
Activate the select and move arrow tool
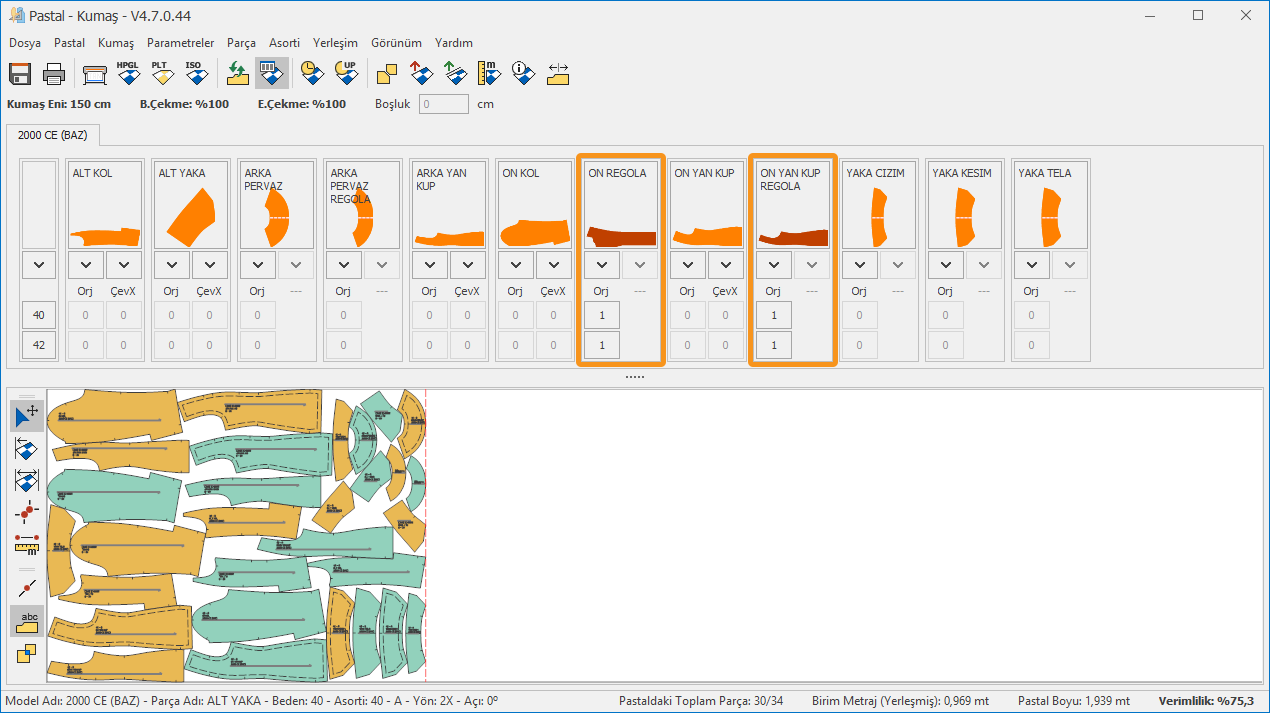click(x=27, y=415)
